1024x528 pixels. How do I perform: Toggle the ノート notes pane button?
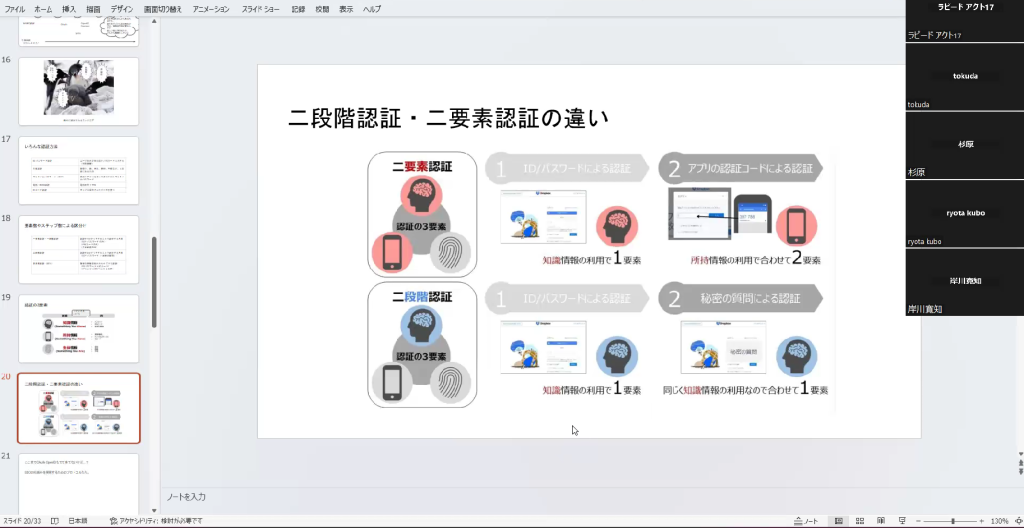(805, 521)
